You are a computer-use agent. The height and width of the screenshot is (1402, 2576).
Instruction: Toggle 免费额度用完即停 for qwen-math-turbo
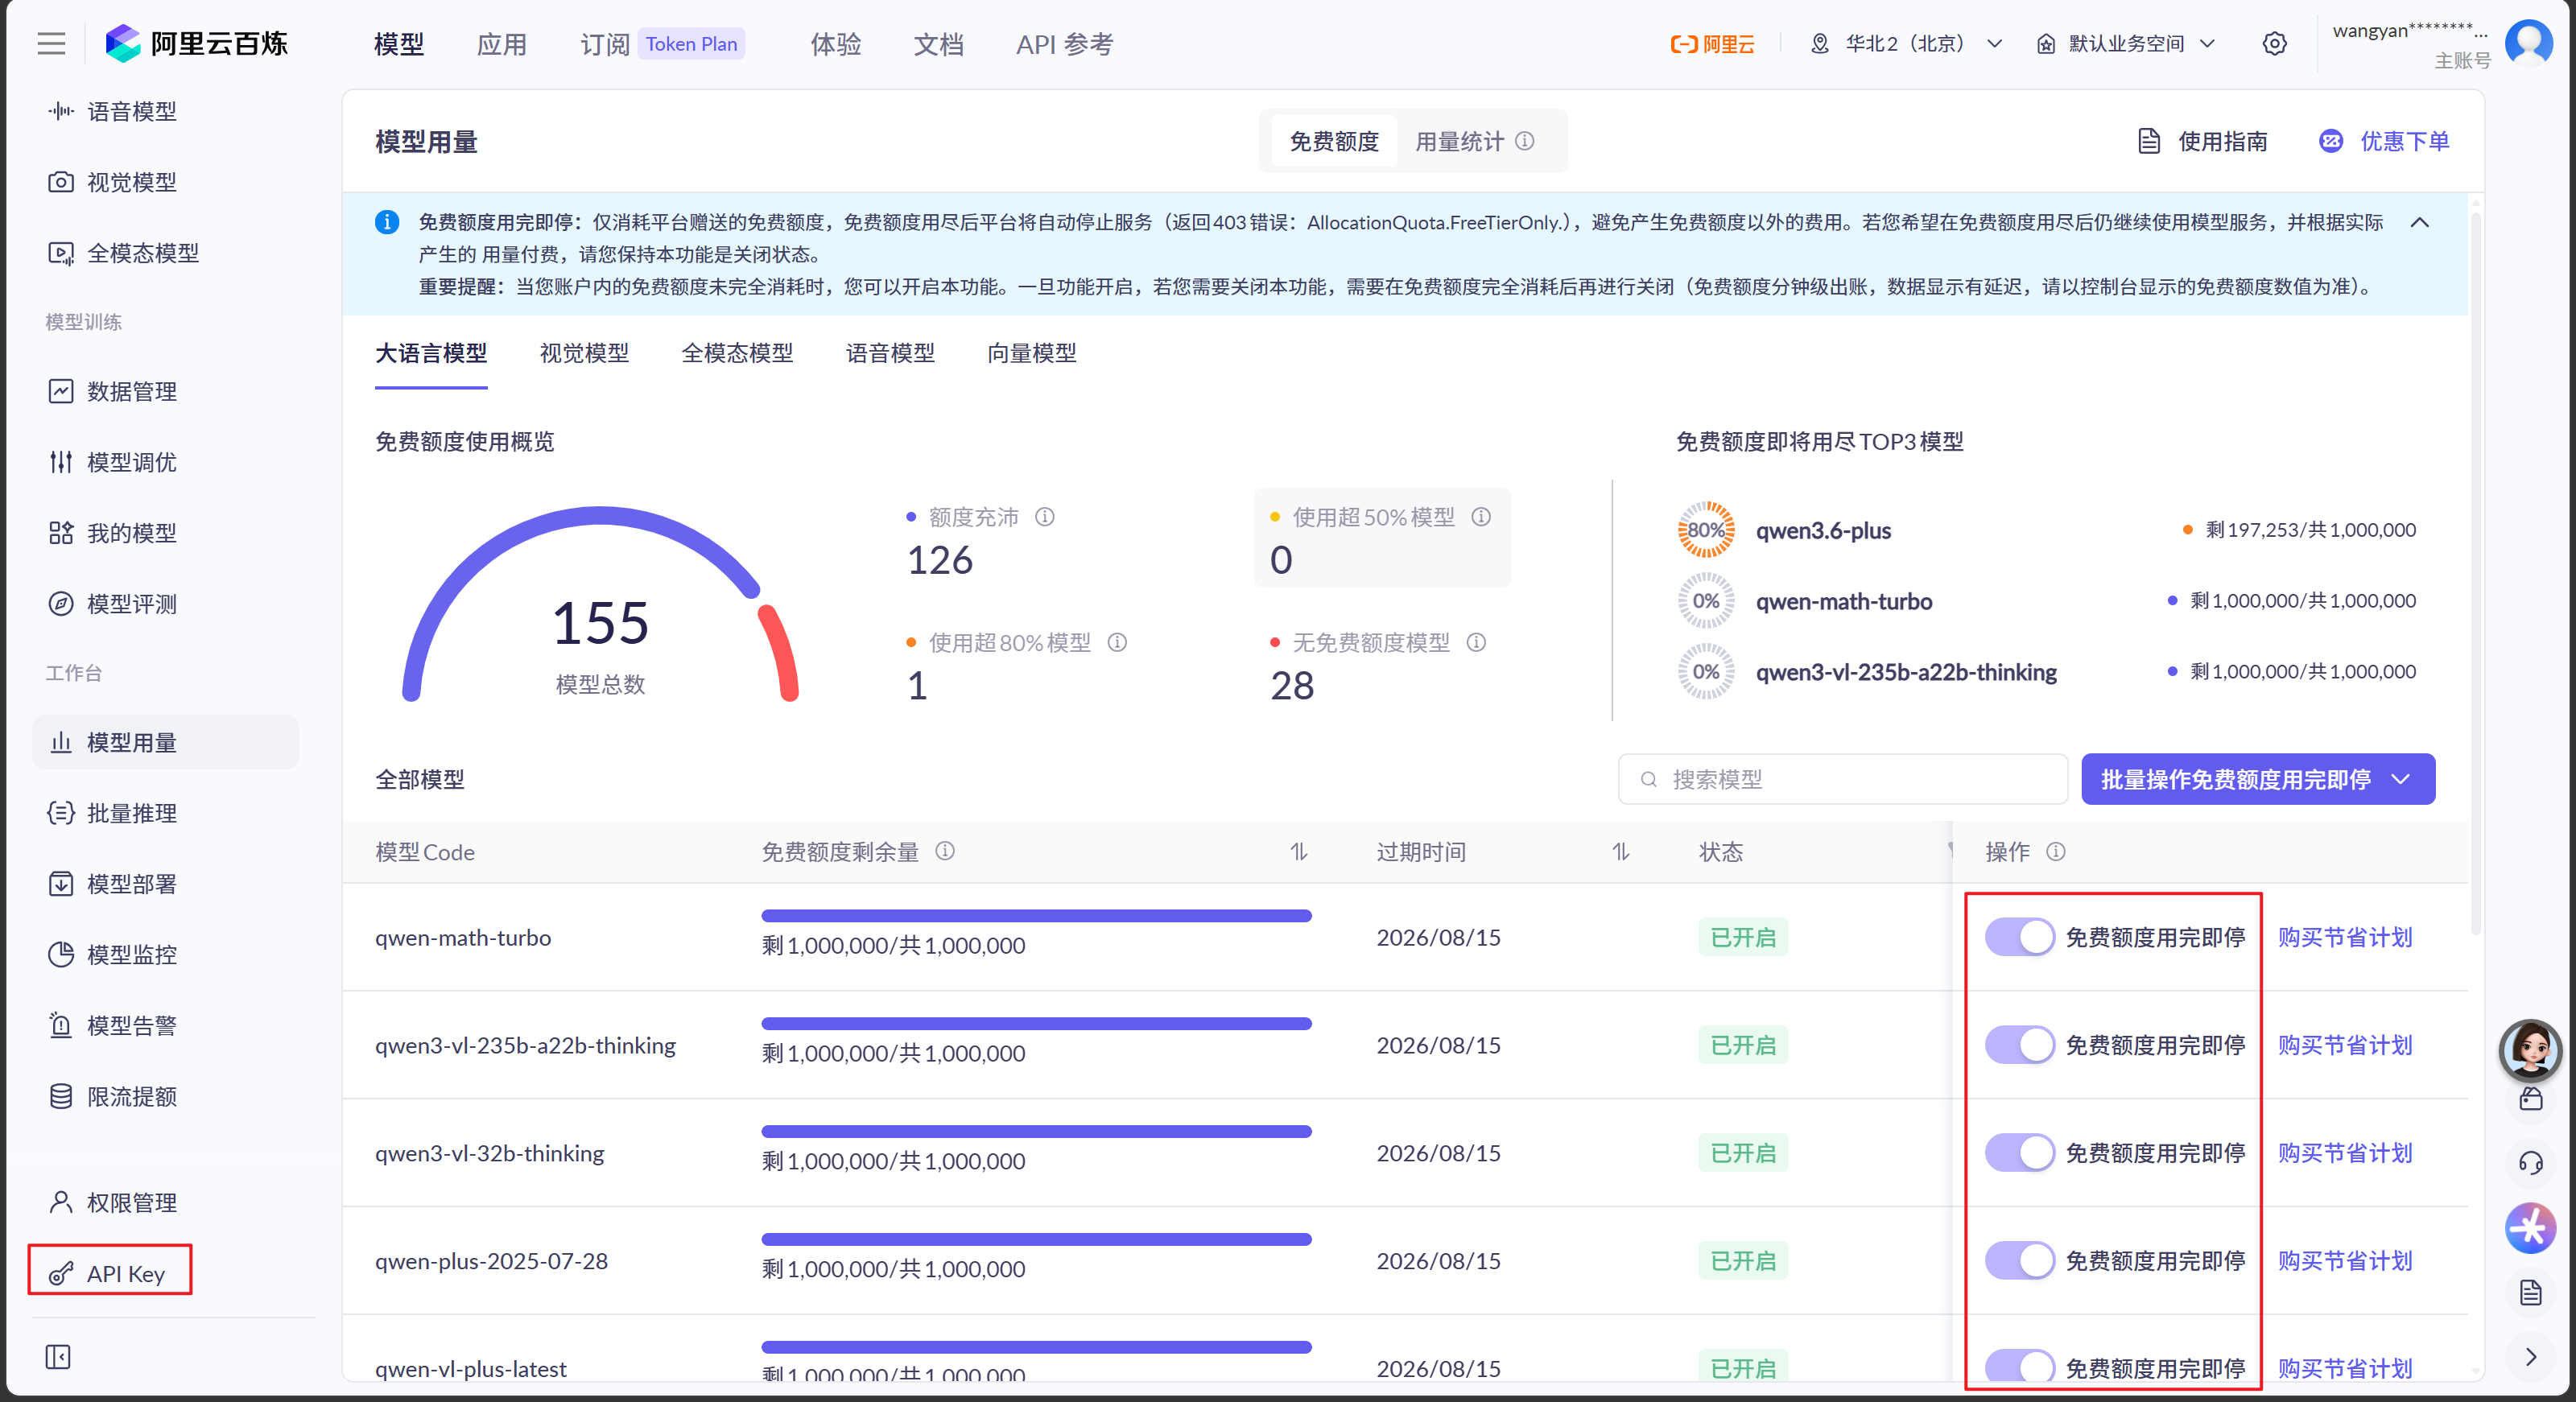2019,937
